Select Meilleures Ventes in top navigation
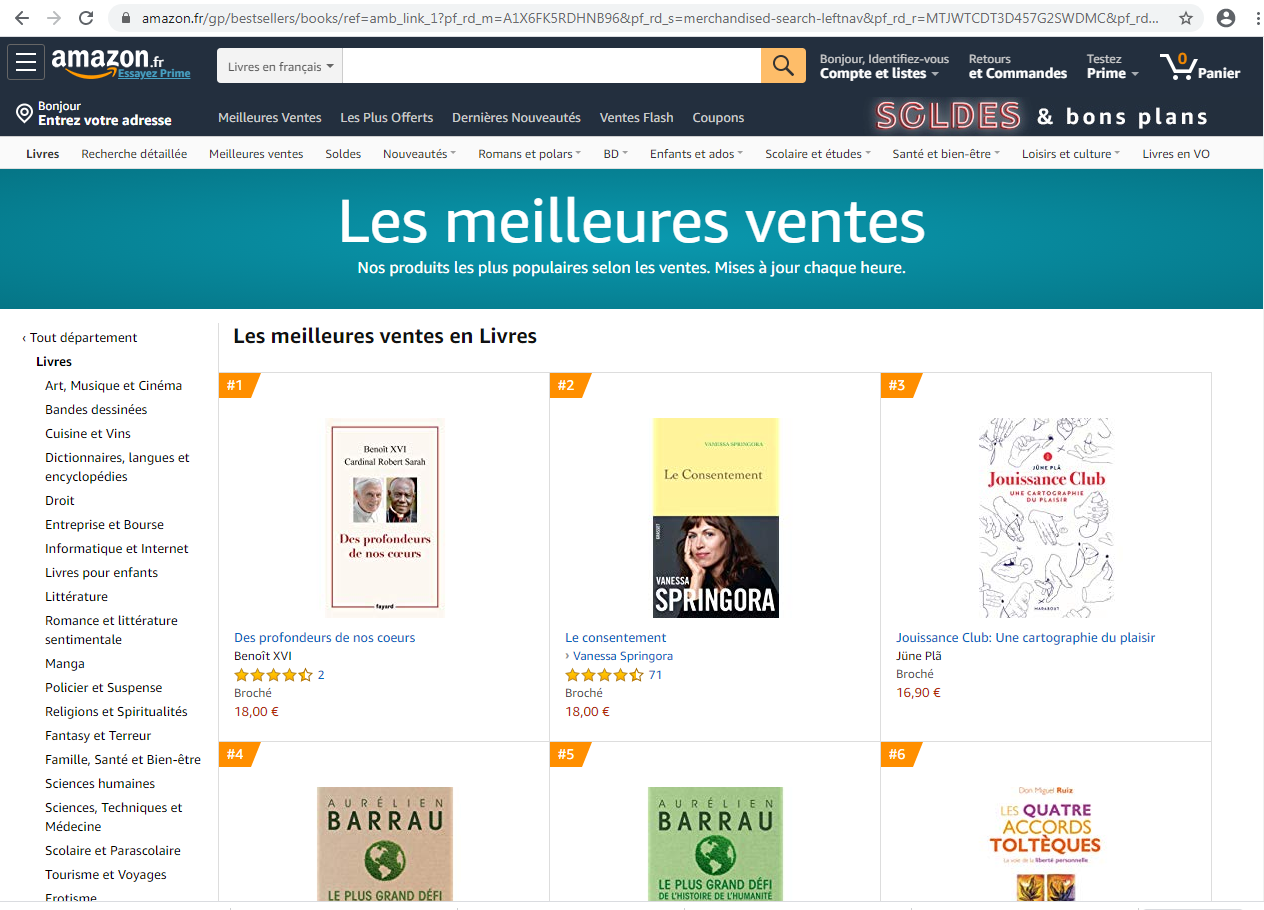The image size is (1264, 910). (270, 118)
